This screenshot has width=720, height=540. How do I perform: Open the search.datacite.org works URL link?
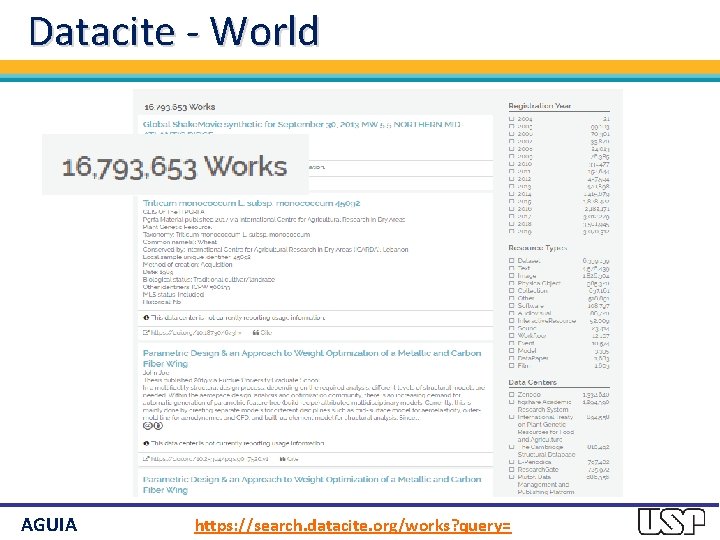click(x=353, y=525)
